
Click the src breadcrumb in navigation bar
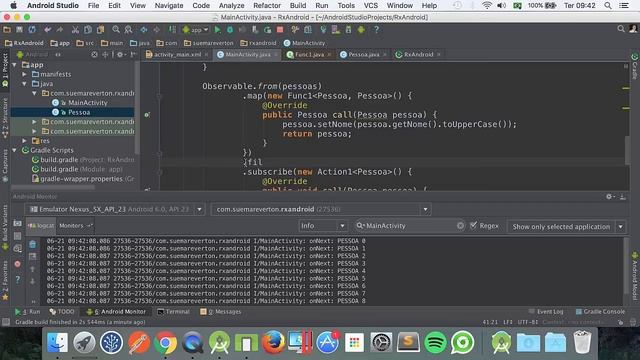coord(85,43)
